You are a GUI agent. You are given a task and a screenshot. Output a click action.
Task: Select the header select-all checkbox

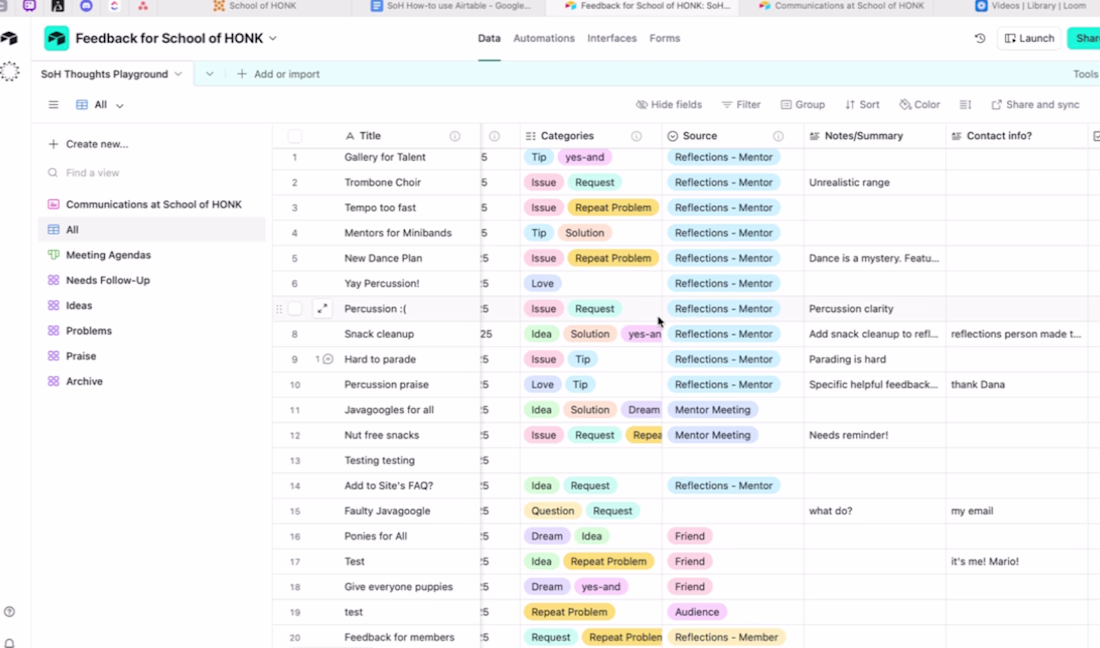point(295,136)
